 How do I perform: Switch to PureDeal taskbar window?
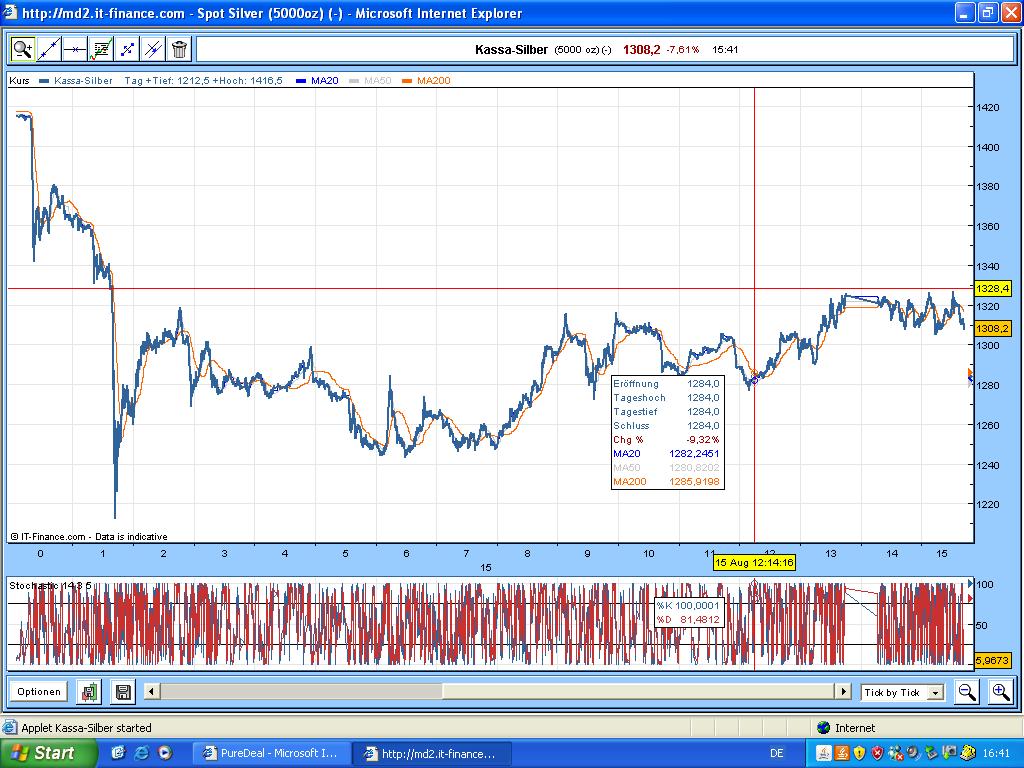272,753
